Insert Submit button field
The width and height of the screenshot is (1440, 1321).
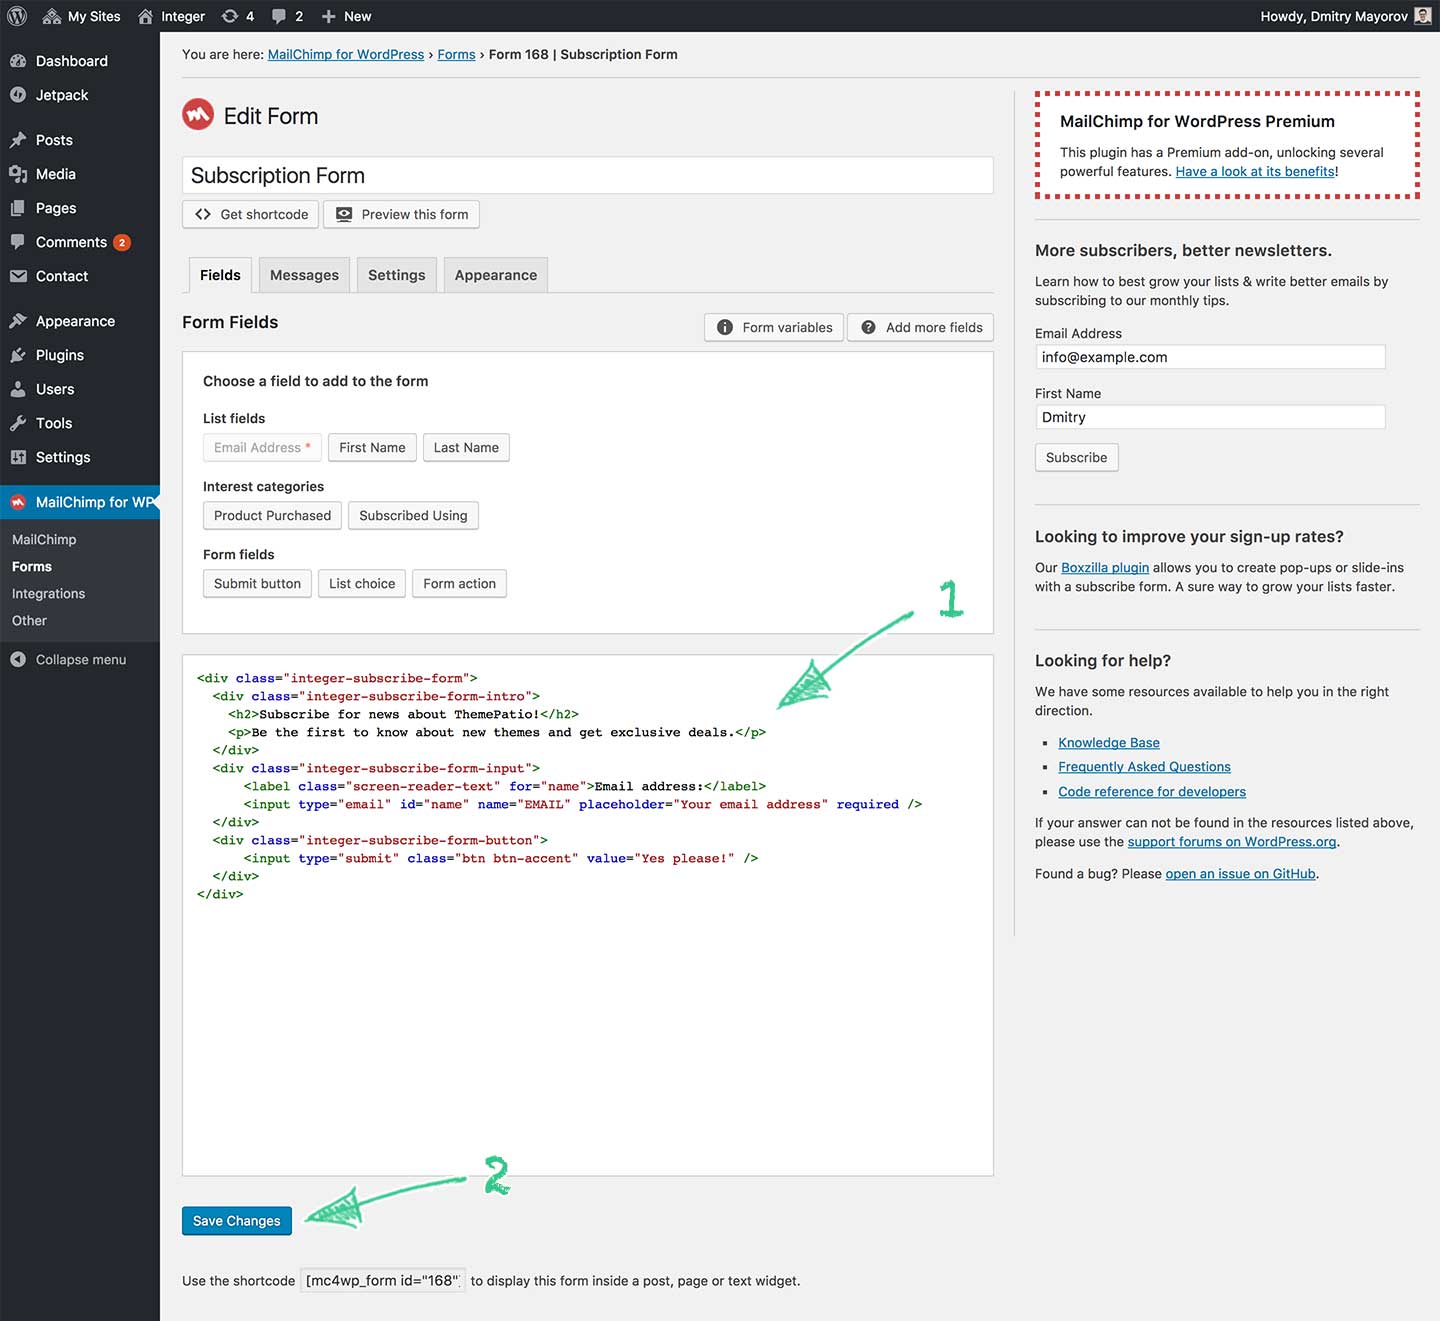[257, 583]
